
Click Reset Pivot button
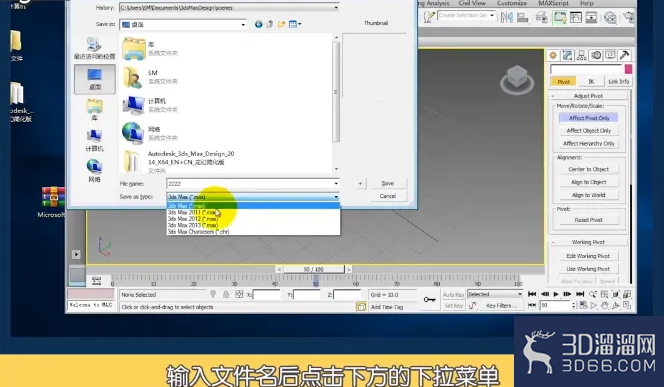tap(588, 220)
